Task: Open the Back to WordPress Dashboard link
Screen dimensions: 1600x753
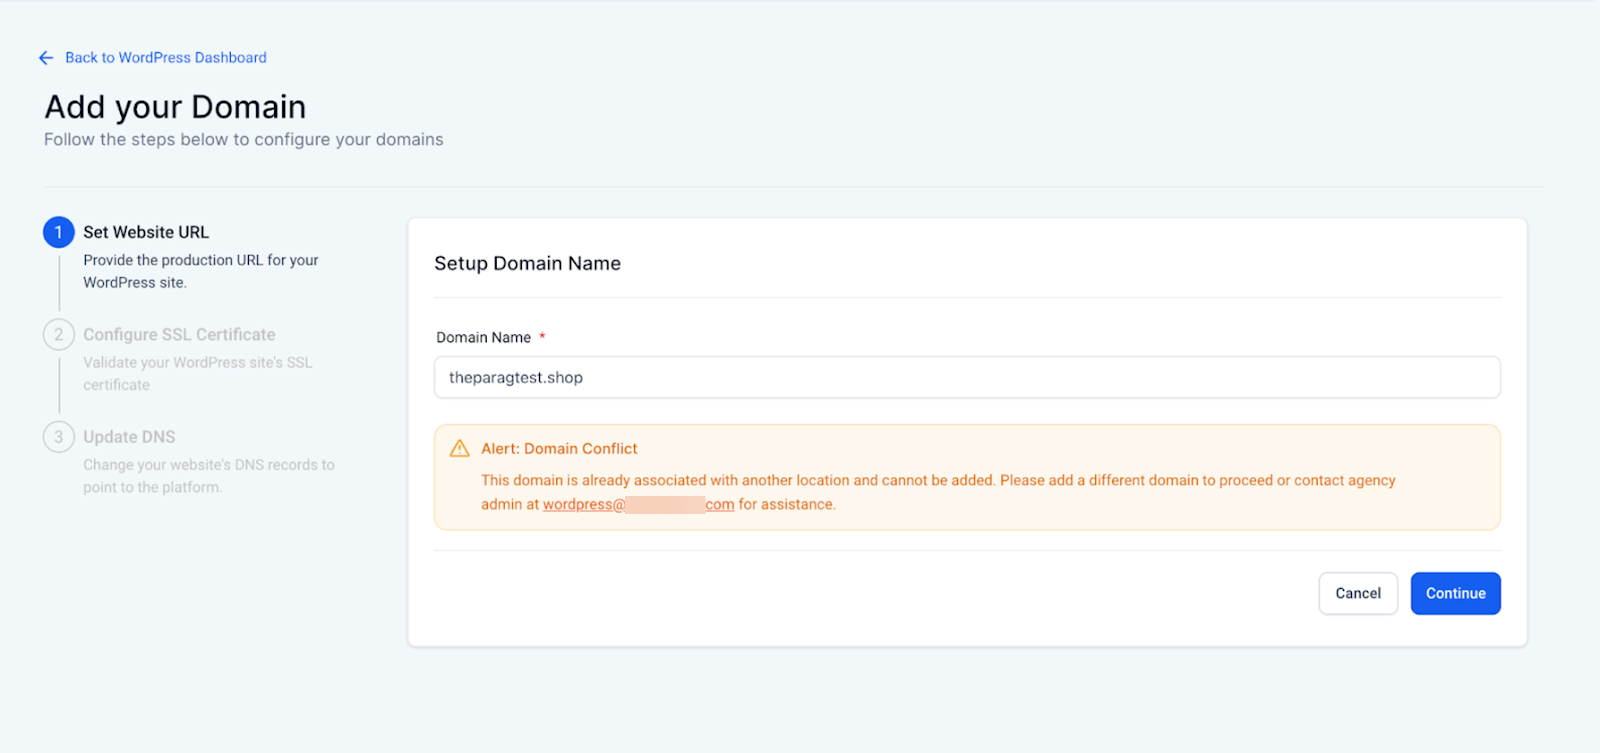Action: coord(166,58)
